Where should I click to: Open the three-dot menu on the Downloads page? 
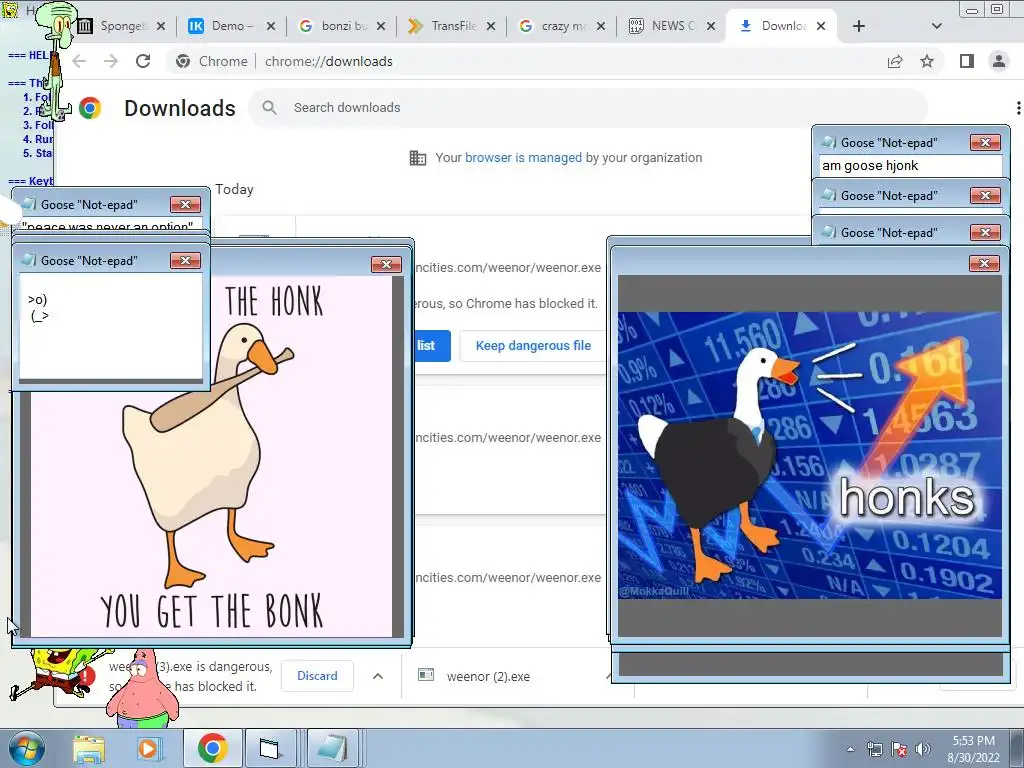pyautogui.click(x=1018, y=108)
